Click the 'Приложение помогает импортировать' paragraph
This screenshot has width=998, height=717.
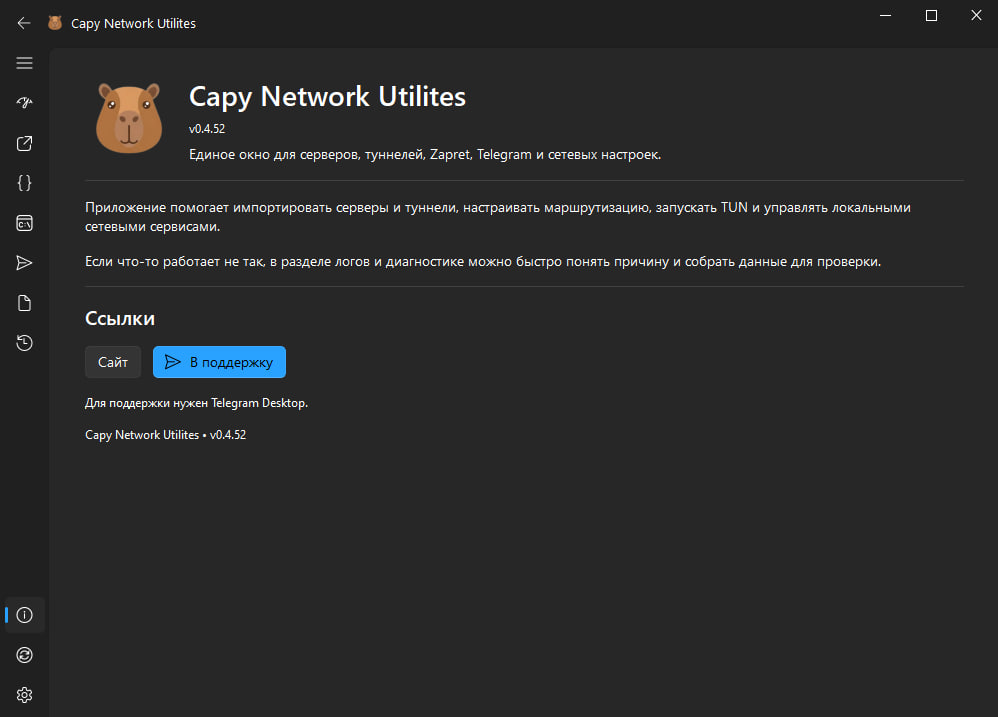point(498,217)
